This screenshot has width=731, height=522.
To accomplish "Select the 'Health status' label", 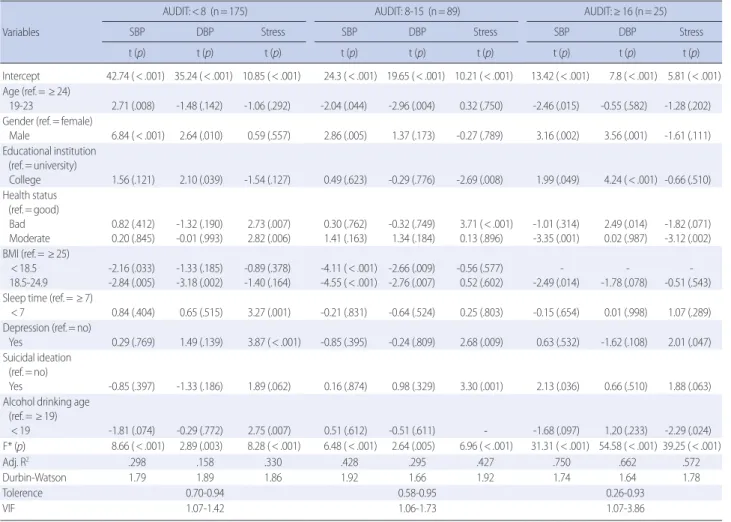I will 30,195.
